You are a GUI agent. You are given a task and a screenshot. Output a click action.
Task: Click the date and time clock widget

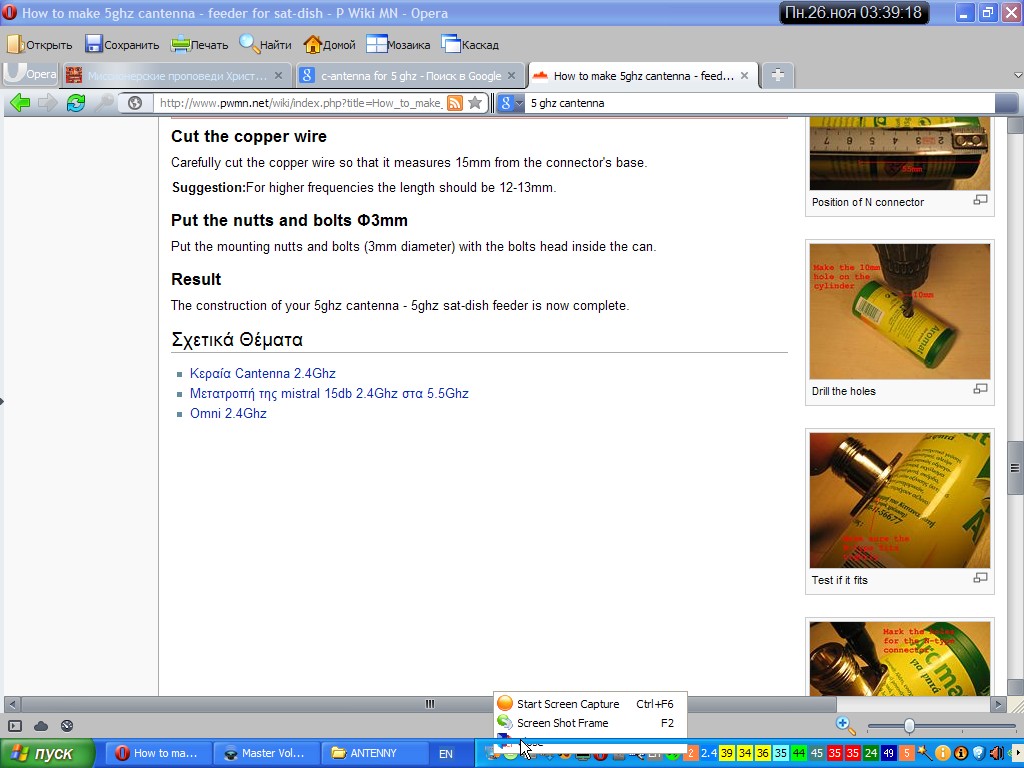(x=854, y=12)
